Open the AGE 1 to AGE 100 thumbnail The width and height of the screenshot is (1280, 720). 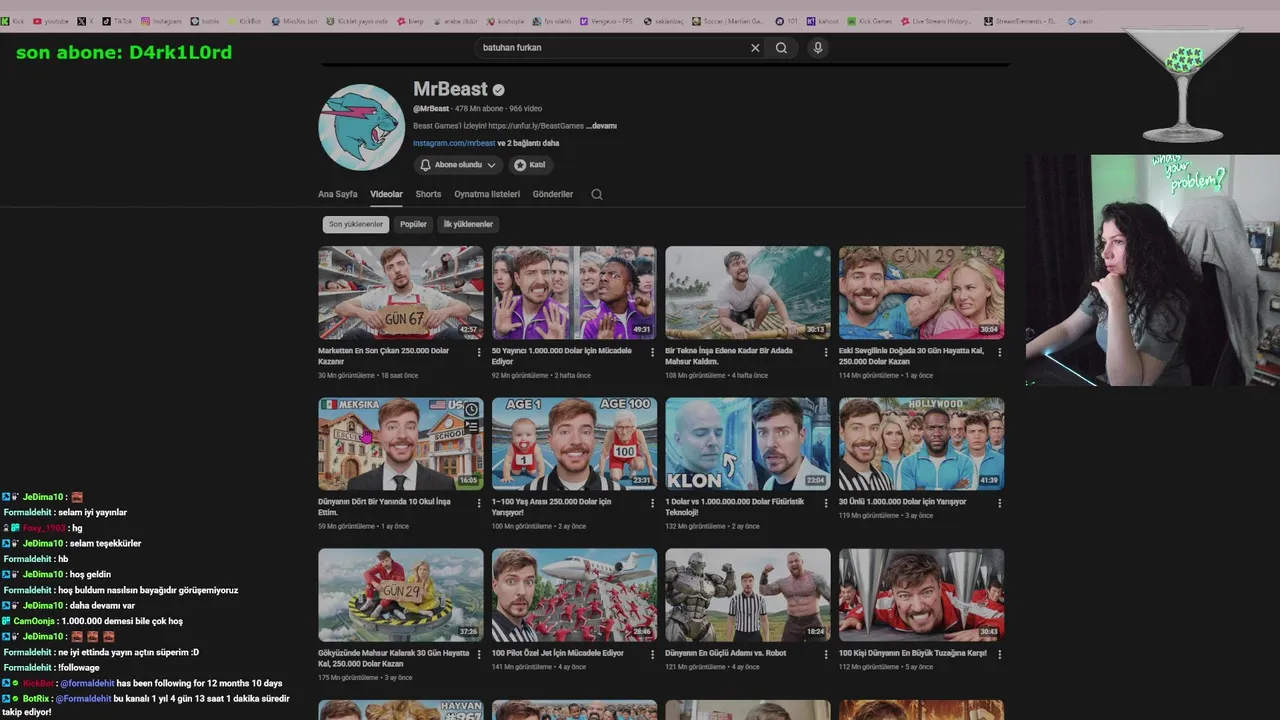(x=574, y=443)
